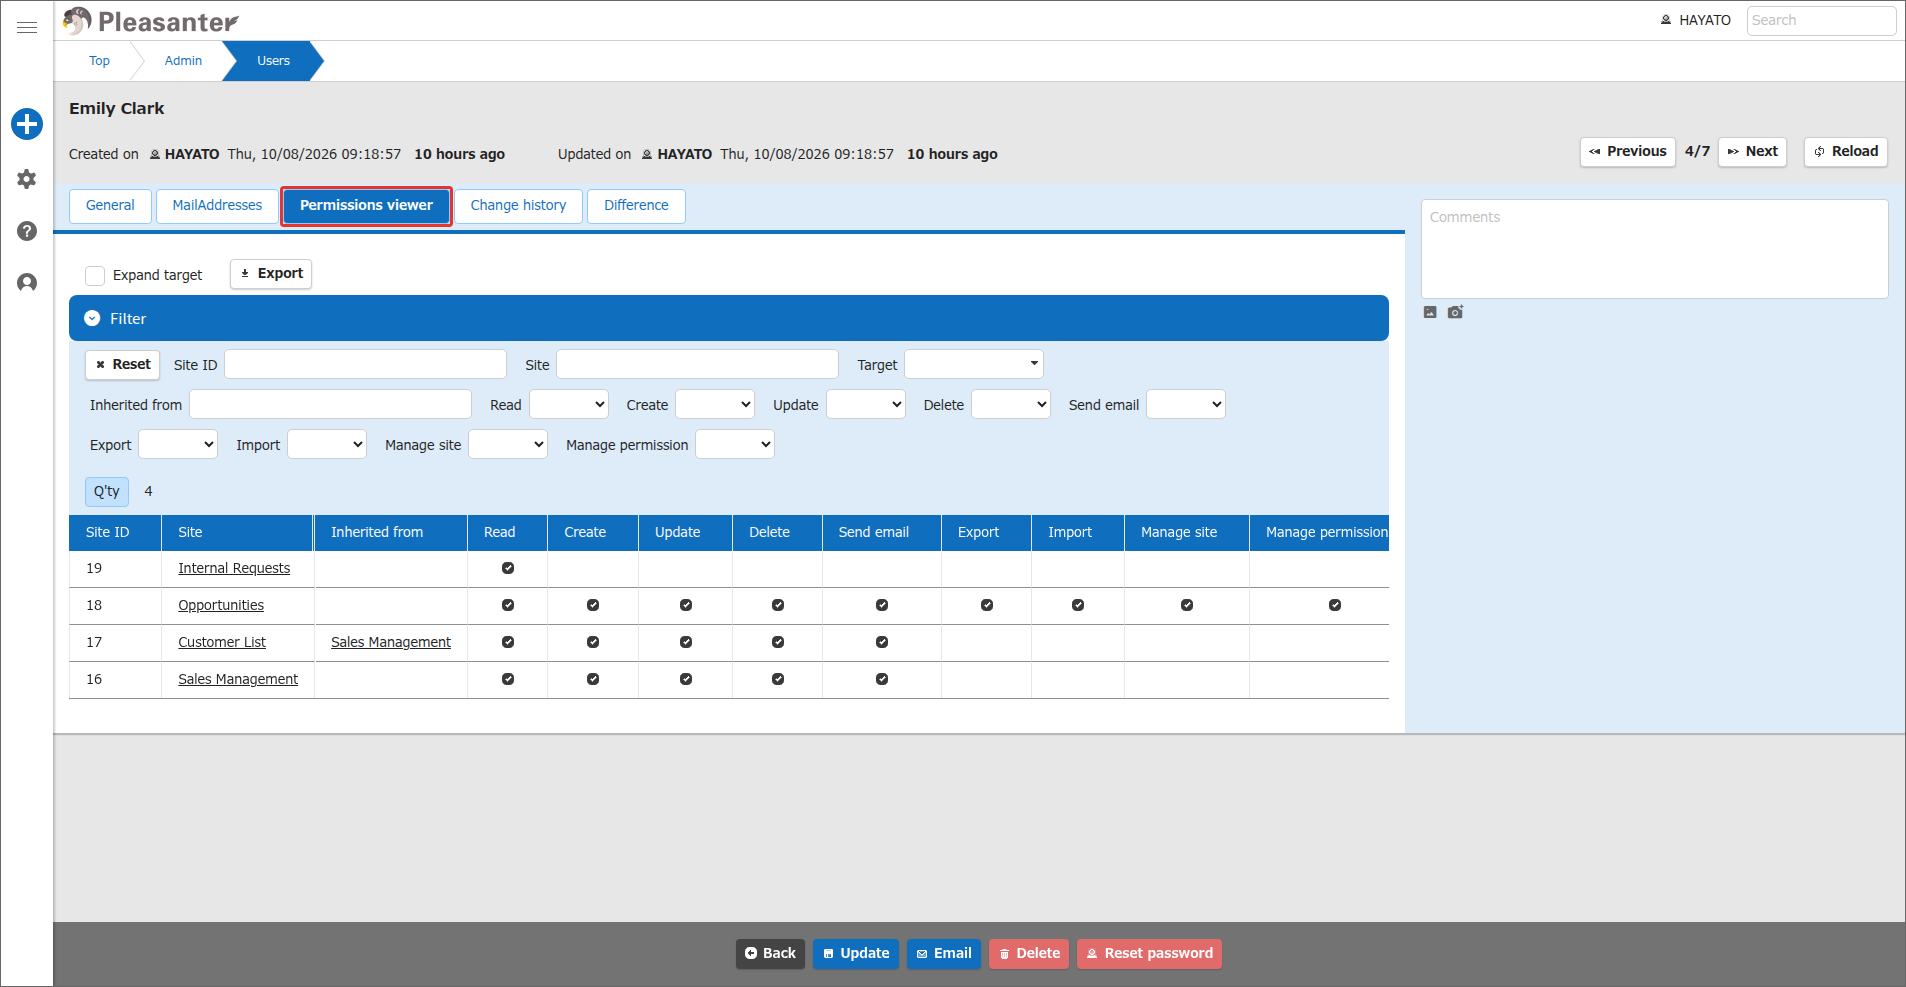
Task: Click the Export button
Action: [x=271, y=273]
